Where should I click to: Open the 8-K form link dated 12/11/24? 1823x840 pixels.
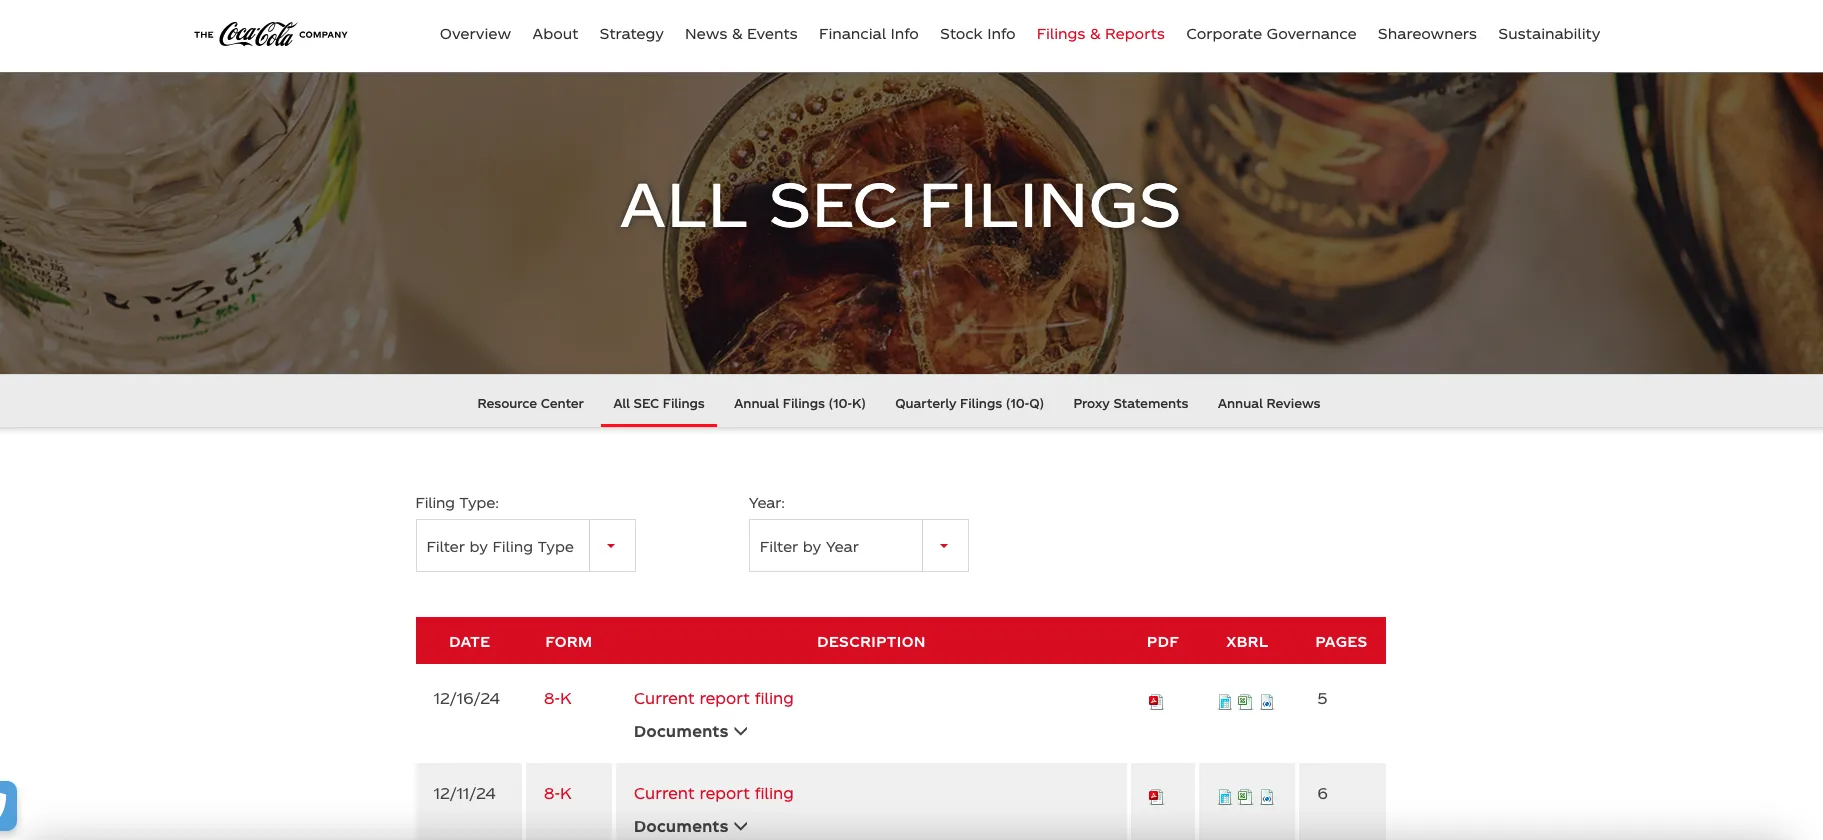(x=558, y=794)
